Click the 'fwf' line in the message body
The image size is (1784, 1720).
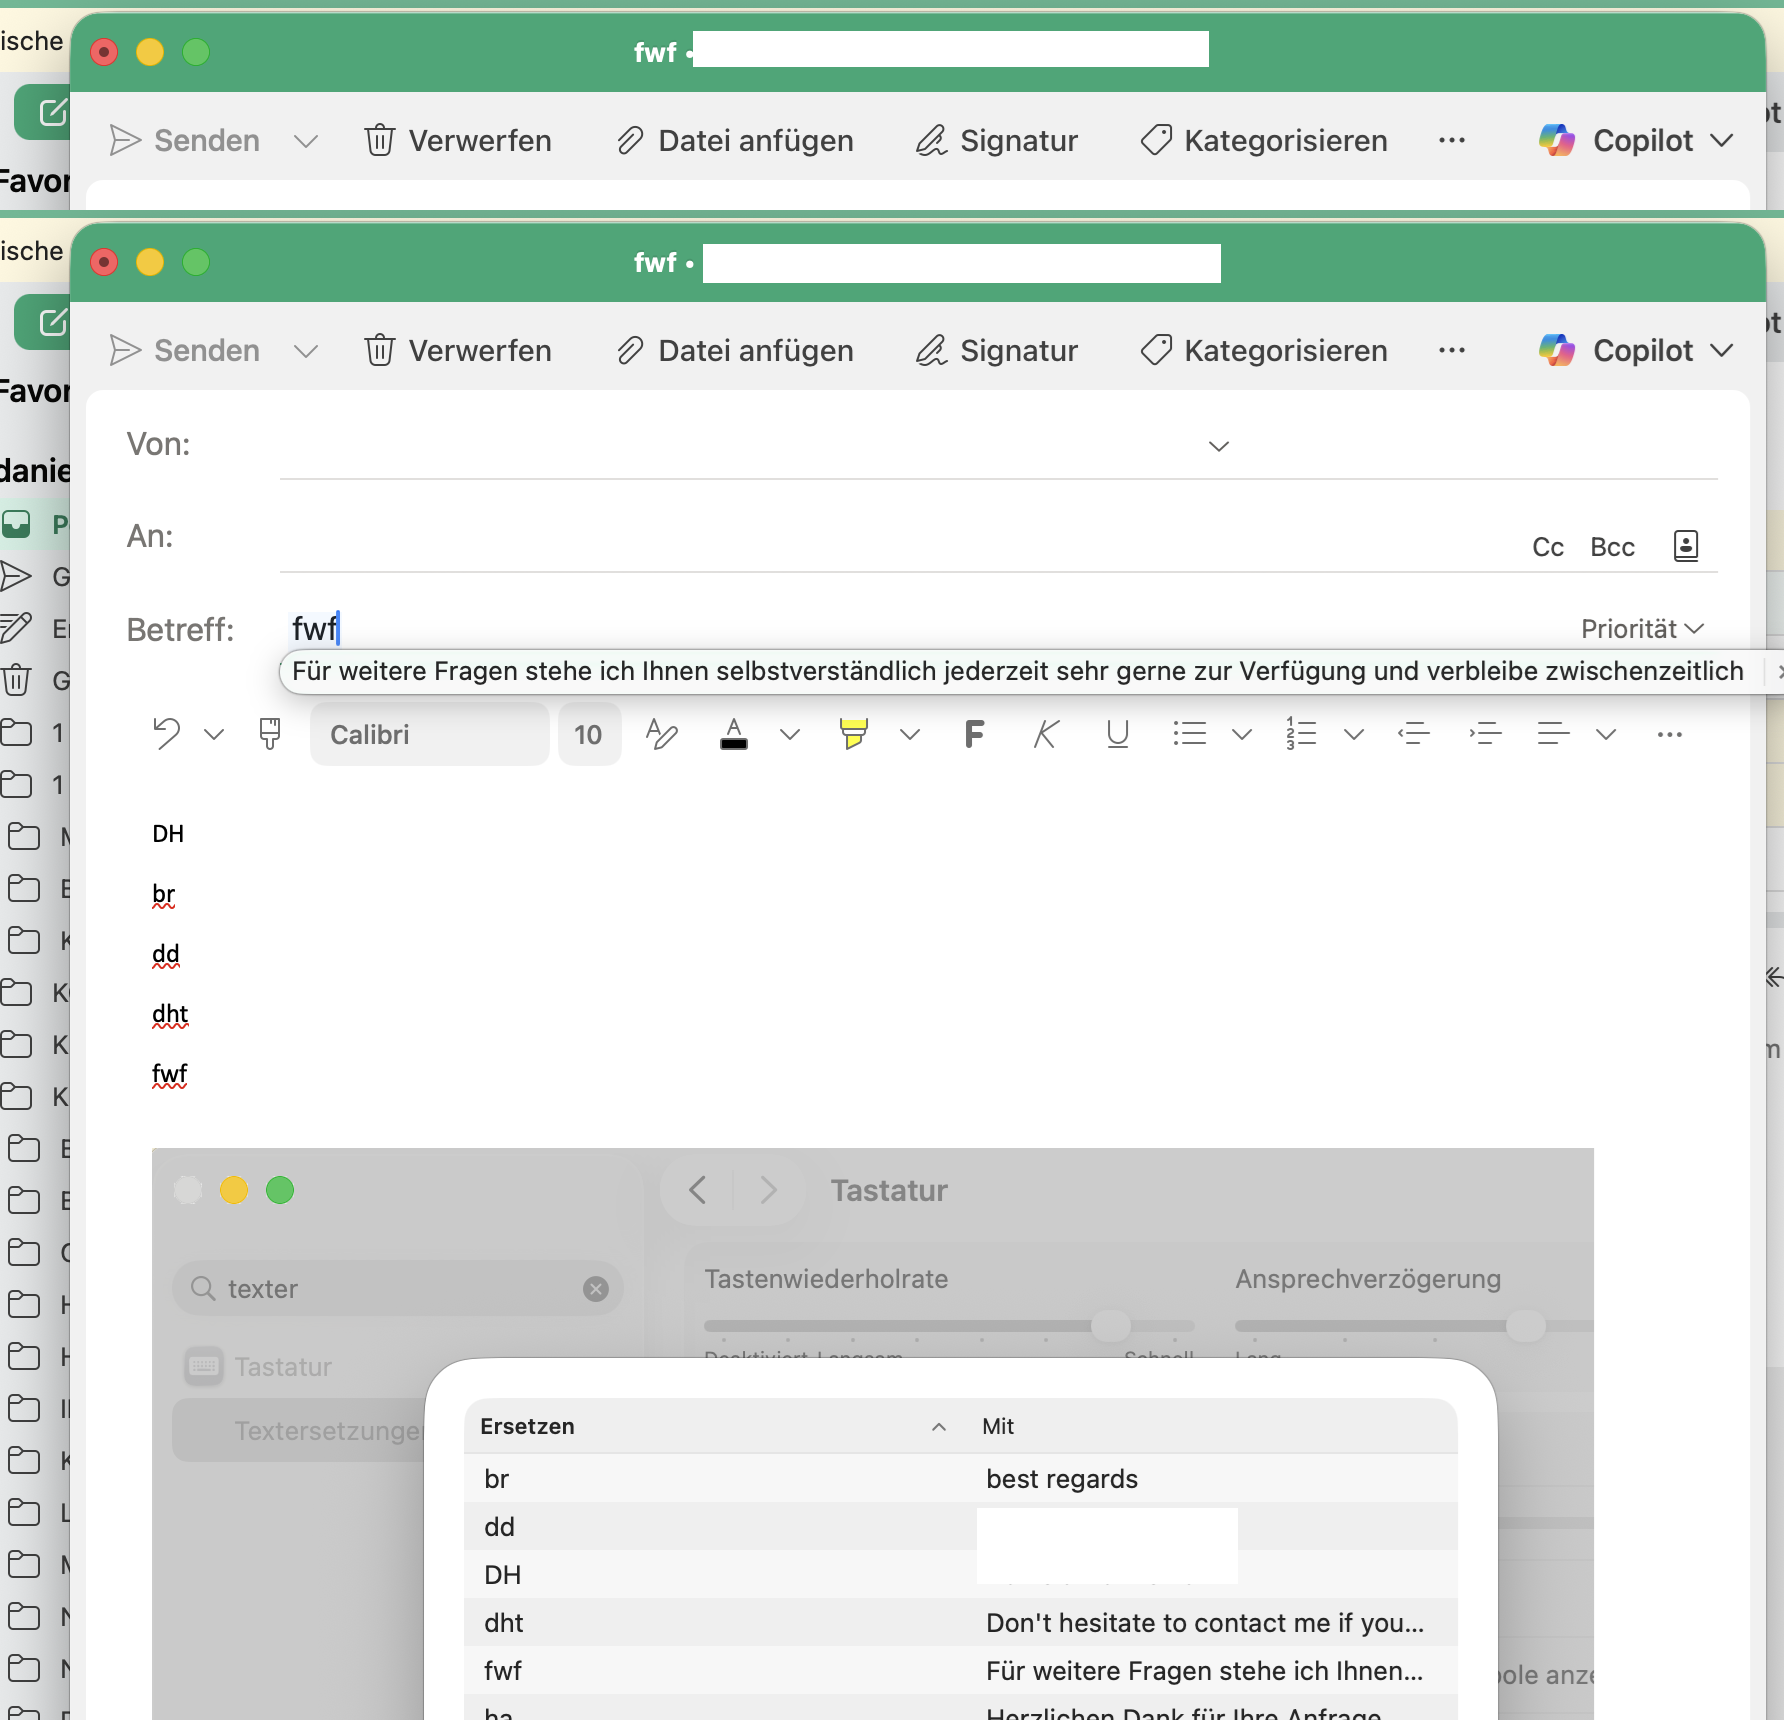(170, 1074)
